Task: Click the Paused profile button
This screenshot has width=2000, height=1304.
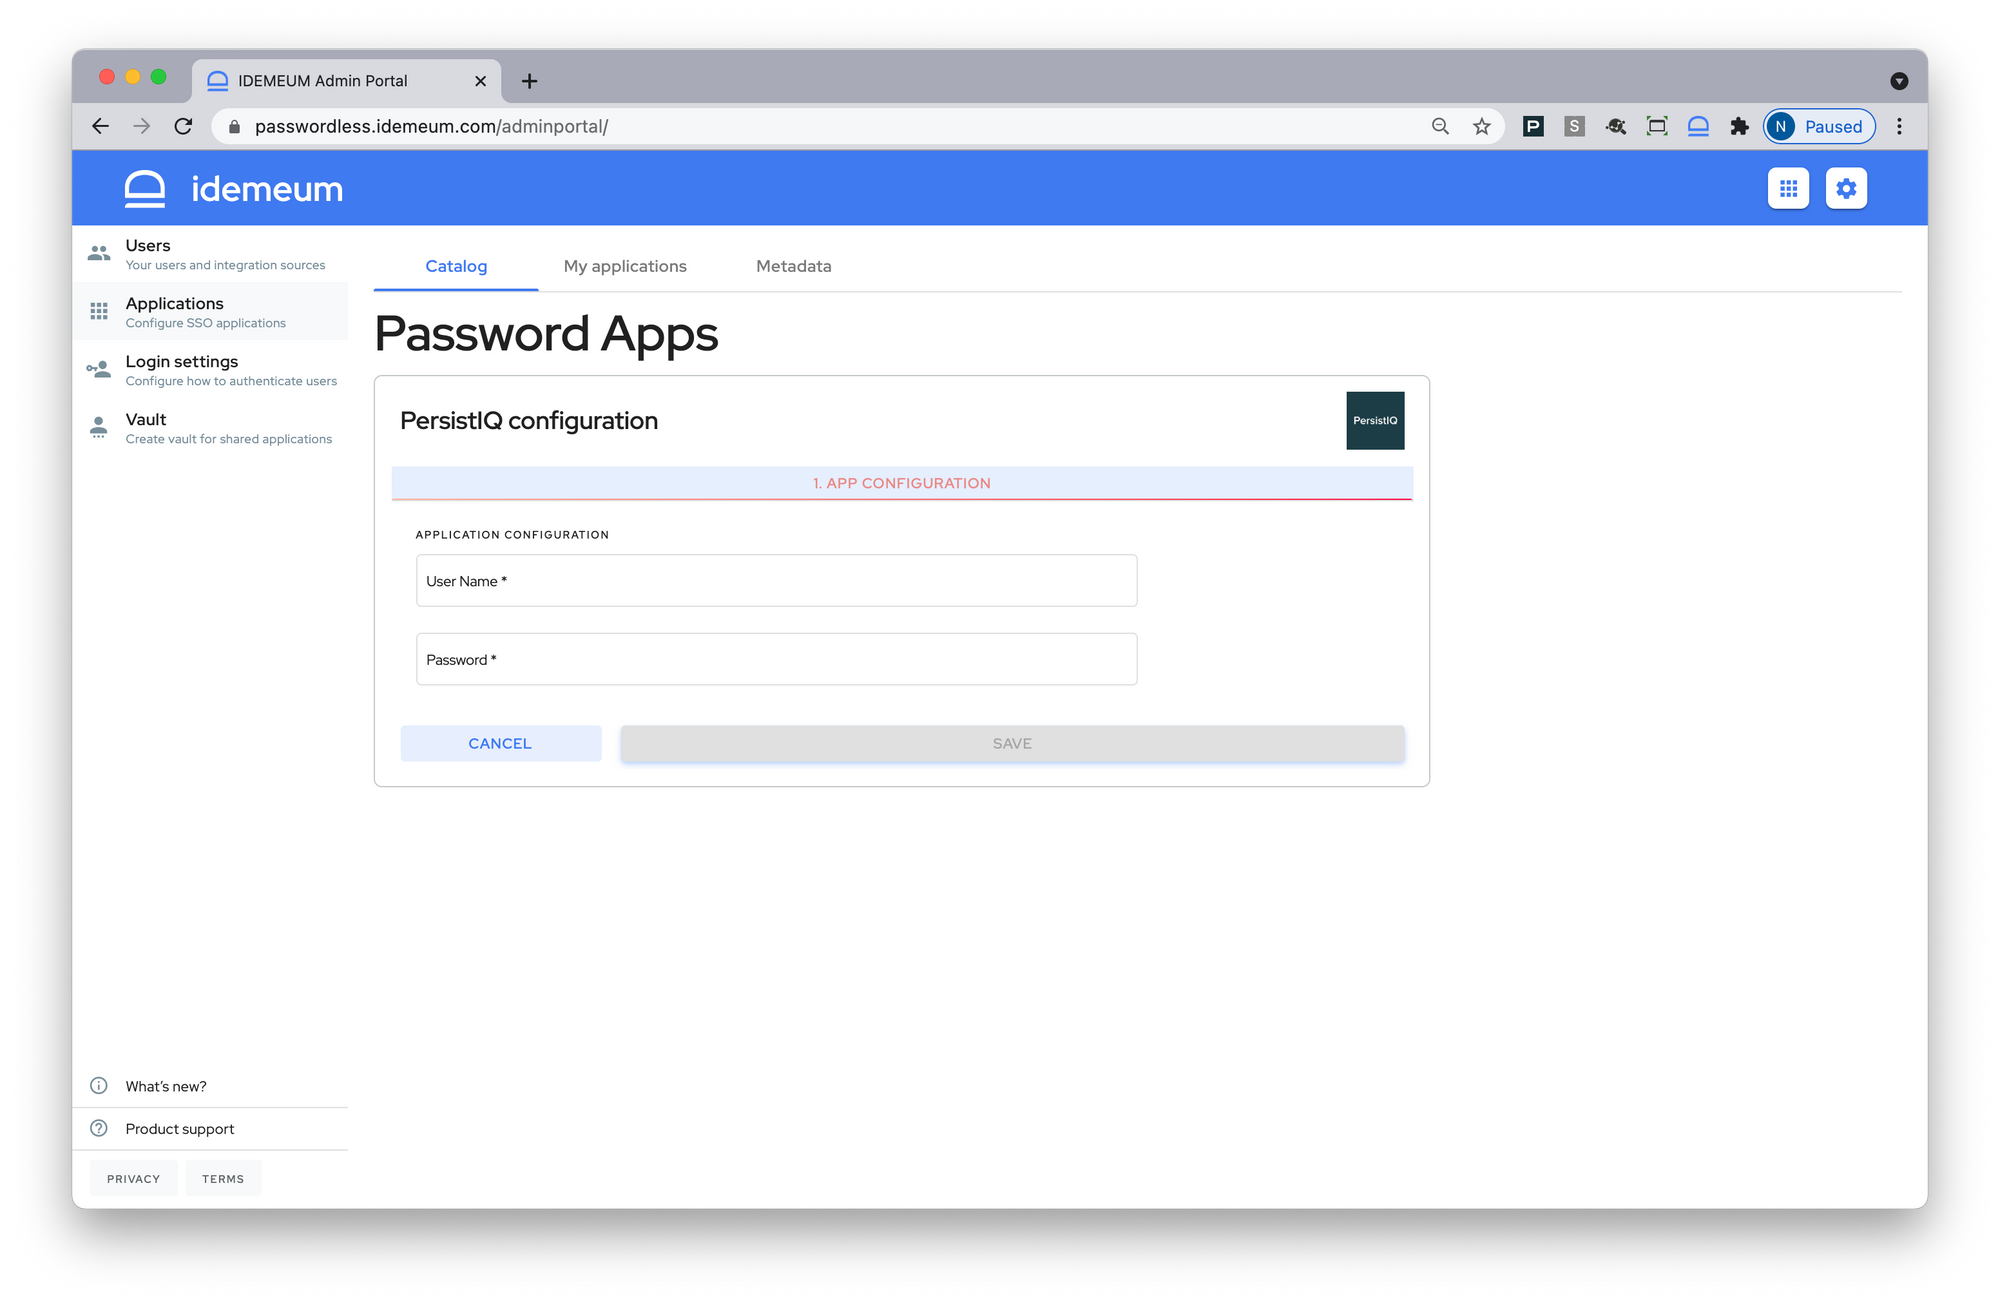Action: [1819, 126]
